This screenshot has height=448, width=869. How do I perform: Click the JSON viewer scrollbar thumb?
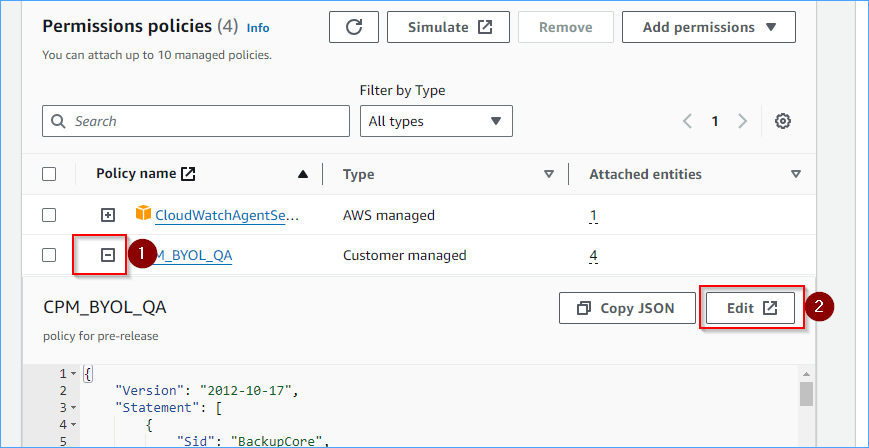[806, 394]
